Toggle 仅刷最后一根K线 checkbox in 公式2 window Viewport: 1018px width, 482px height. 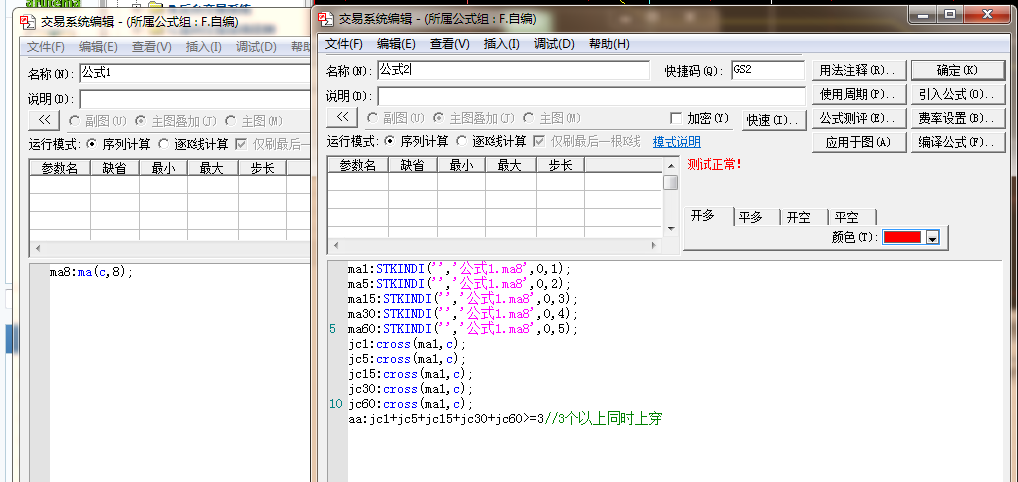coord(538,141)
